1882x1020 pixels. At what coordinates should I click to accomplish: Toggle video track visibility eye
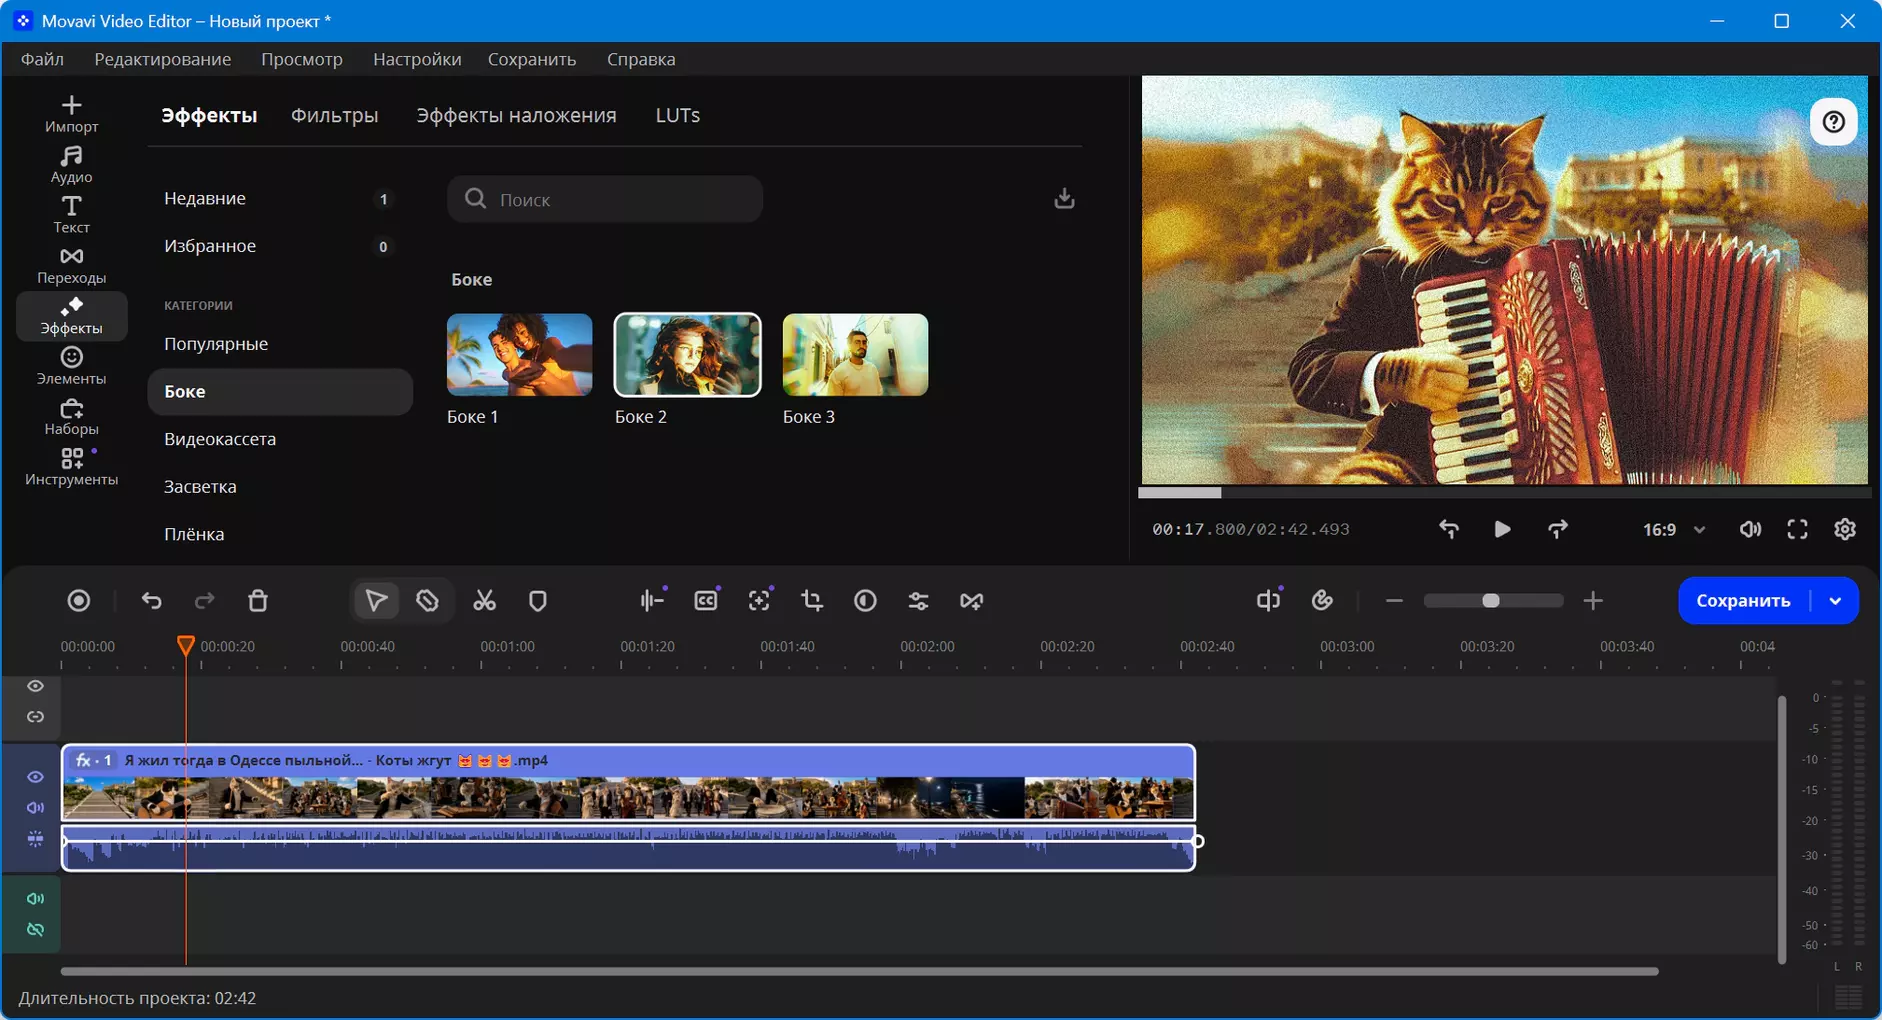[x=35, y=777]
